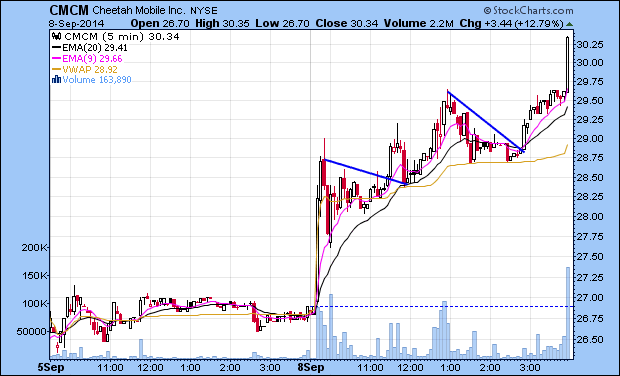620x376 pixels.
Task: Click the Low 26.70 value
Action: tap(282, 23)
